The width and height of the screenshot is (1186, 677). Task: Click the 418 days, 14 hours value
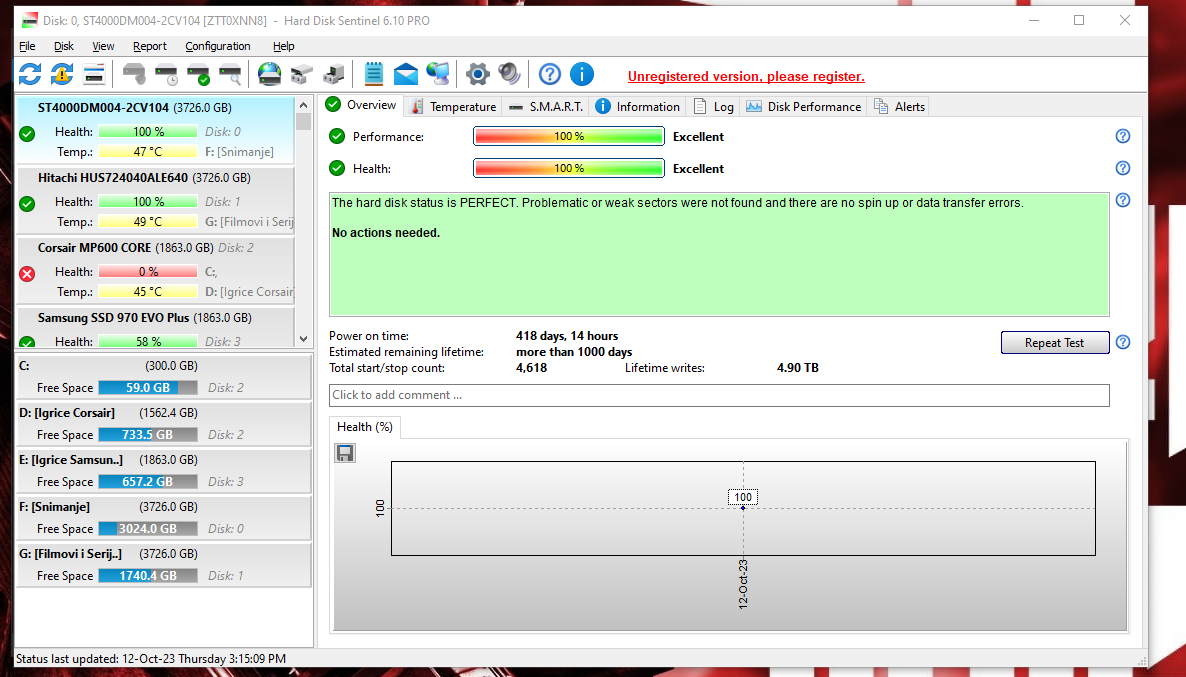point(567,336)
